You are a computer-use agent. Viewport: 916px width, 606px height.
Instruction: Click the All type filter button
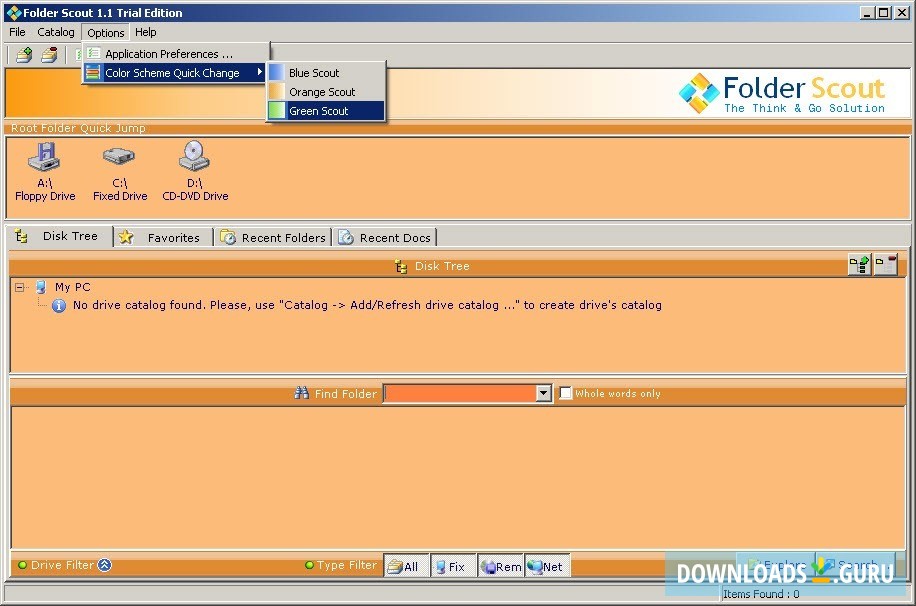tap(406, 566)
